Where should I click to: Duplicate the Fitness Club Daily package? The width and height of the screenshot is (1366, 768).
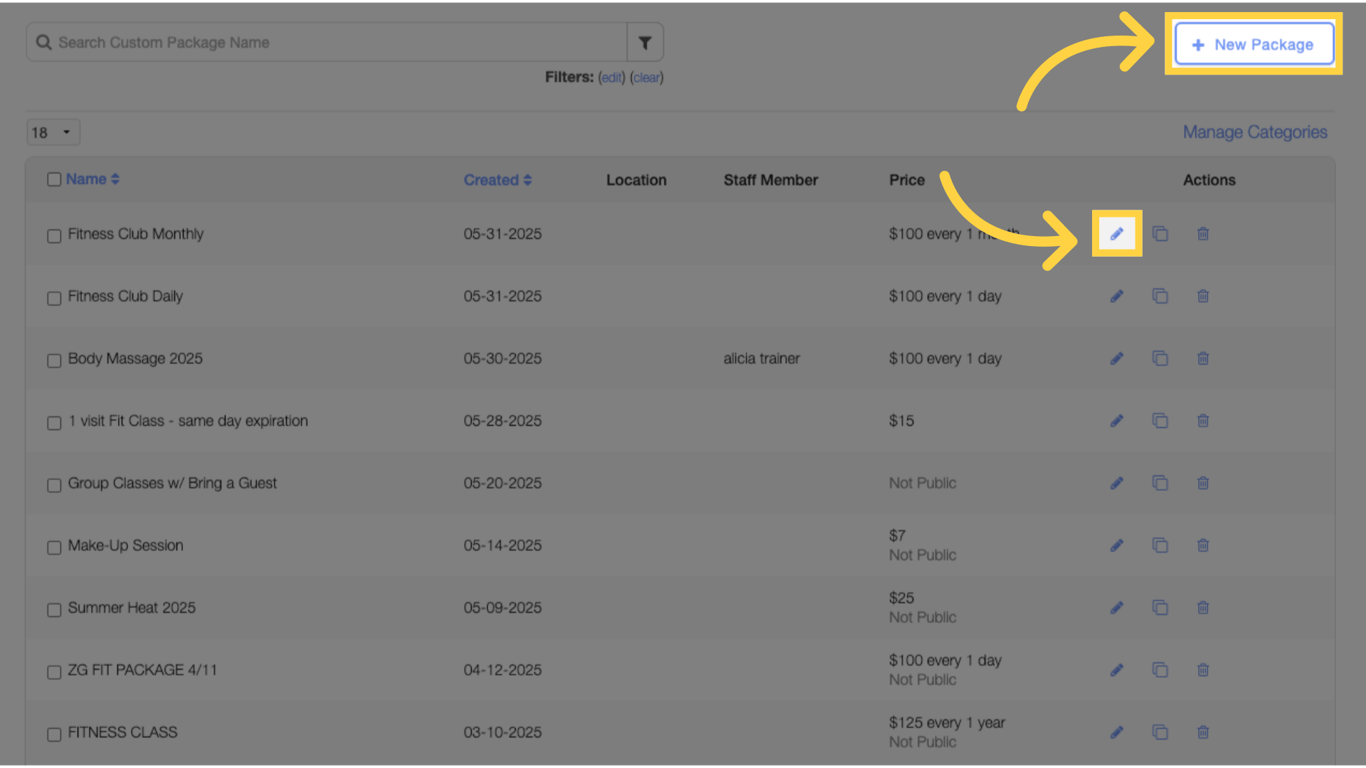[1160, 296]
